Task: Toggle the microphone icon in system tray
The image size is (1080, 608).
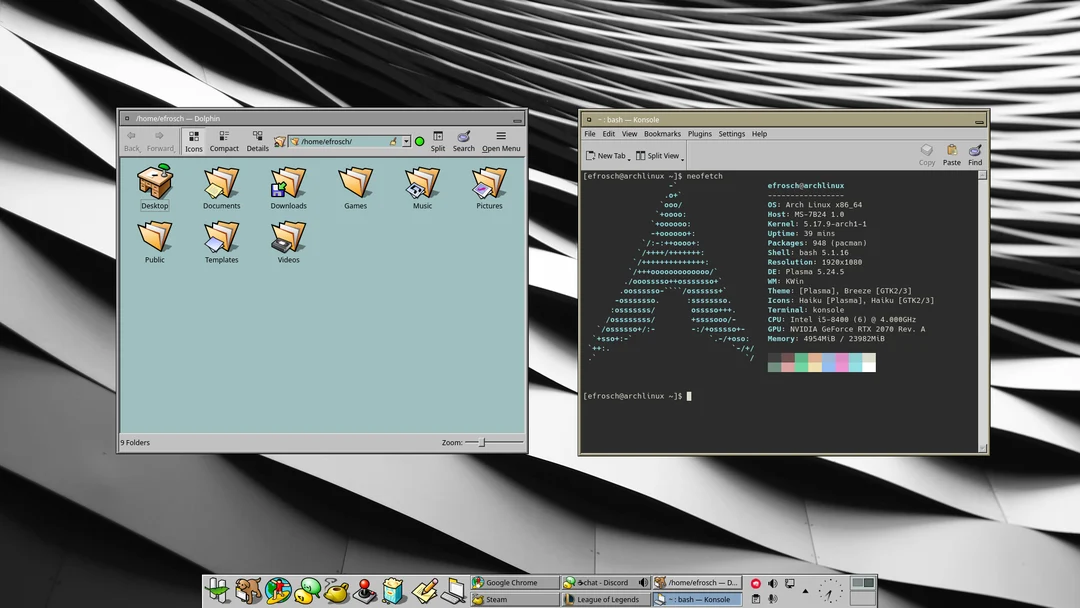Action: coord(773,598)
